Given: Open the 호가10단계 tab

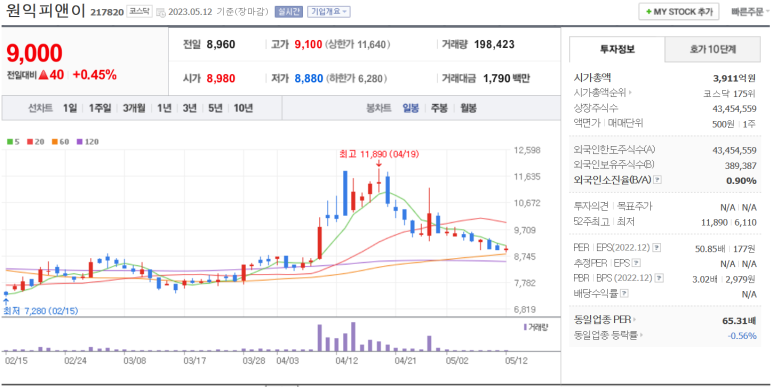Looking at the screenshot, I should point(713,49).
